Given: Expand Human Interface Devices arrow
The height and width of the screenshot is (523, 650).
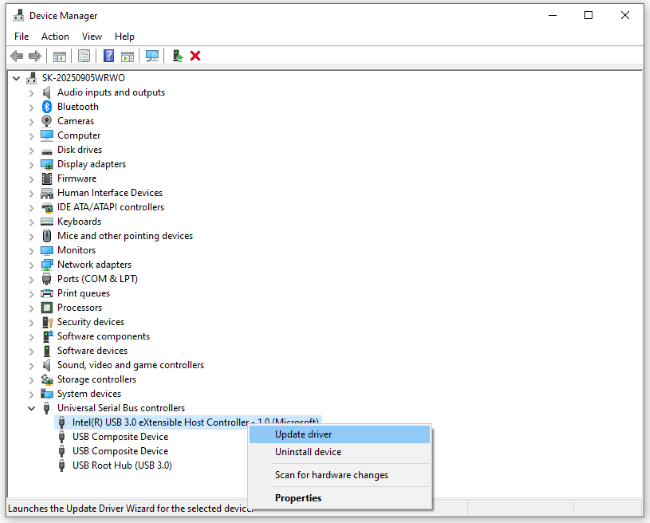Looking at the screenshot, I should (x=32, y=194).
